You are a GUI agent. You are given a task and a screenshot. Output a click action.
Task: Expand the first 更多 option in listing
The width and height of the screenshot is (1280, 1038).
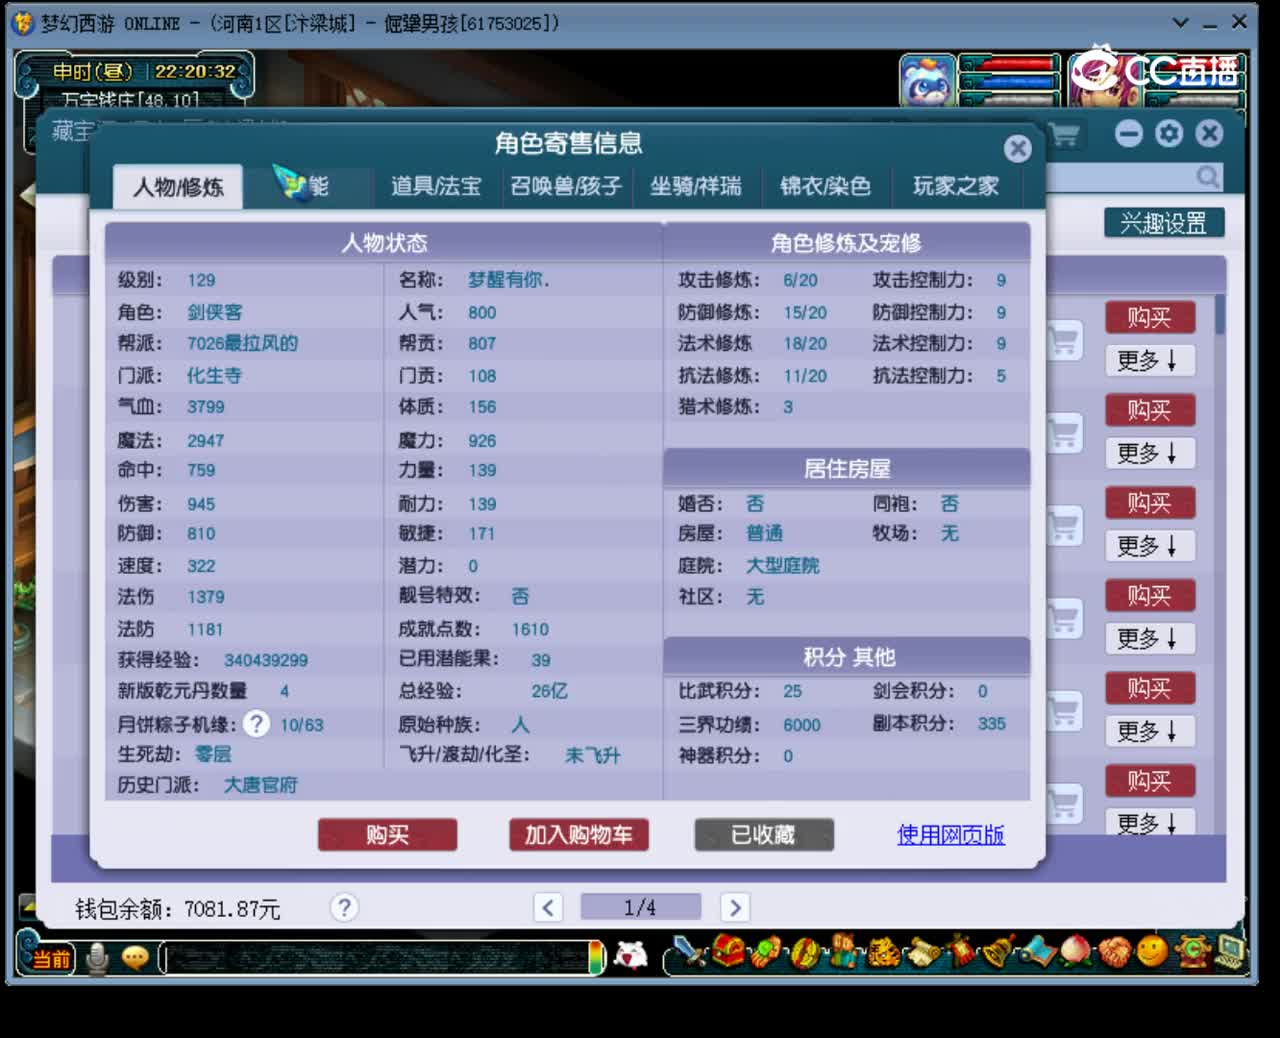click(1149, 360)
